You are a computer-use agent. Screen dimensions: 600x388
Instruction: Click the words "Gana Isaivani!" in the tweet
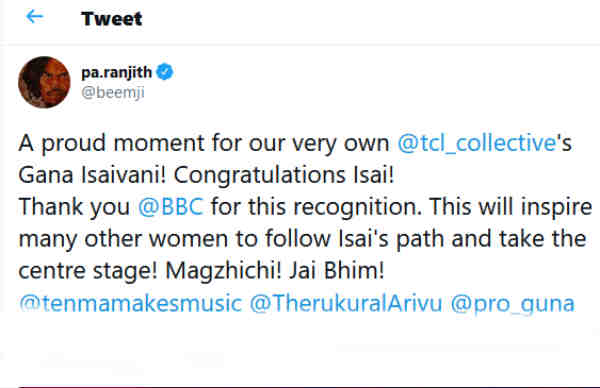(92, 175)
